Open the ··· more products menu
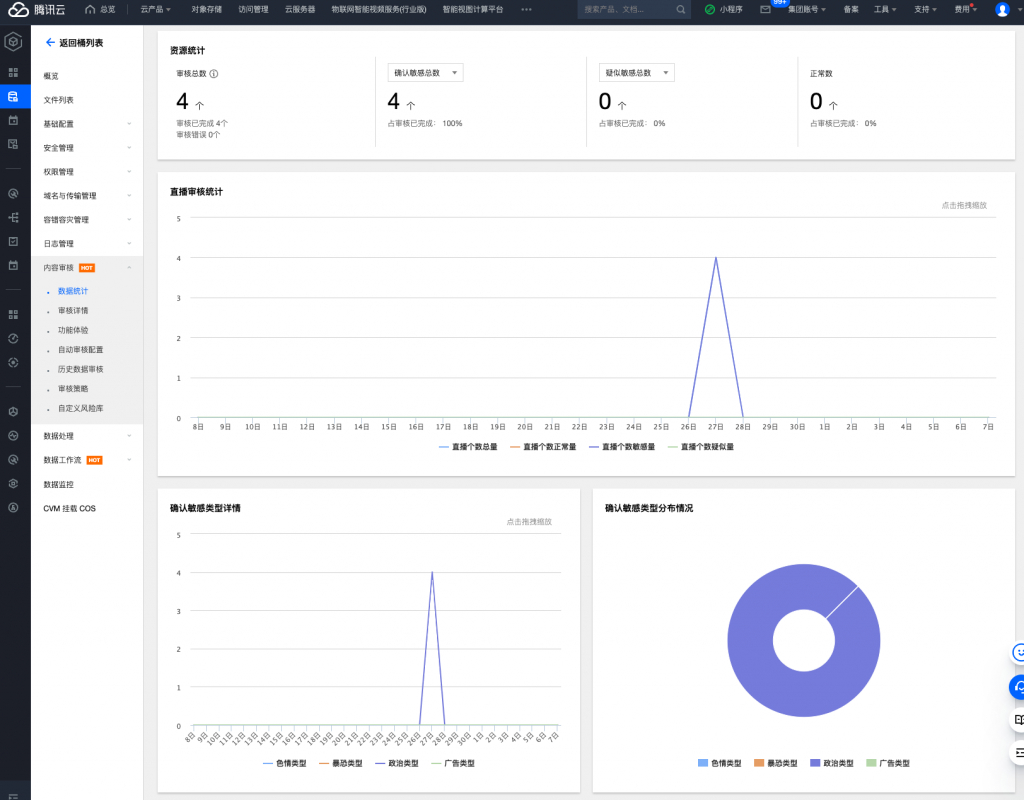The height and width of the screenshot is (800, 1024). [x=526, y=9]
